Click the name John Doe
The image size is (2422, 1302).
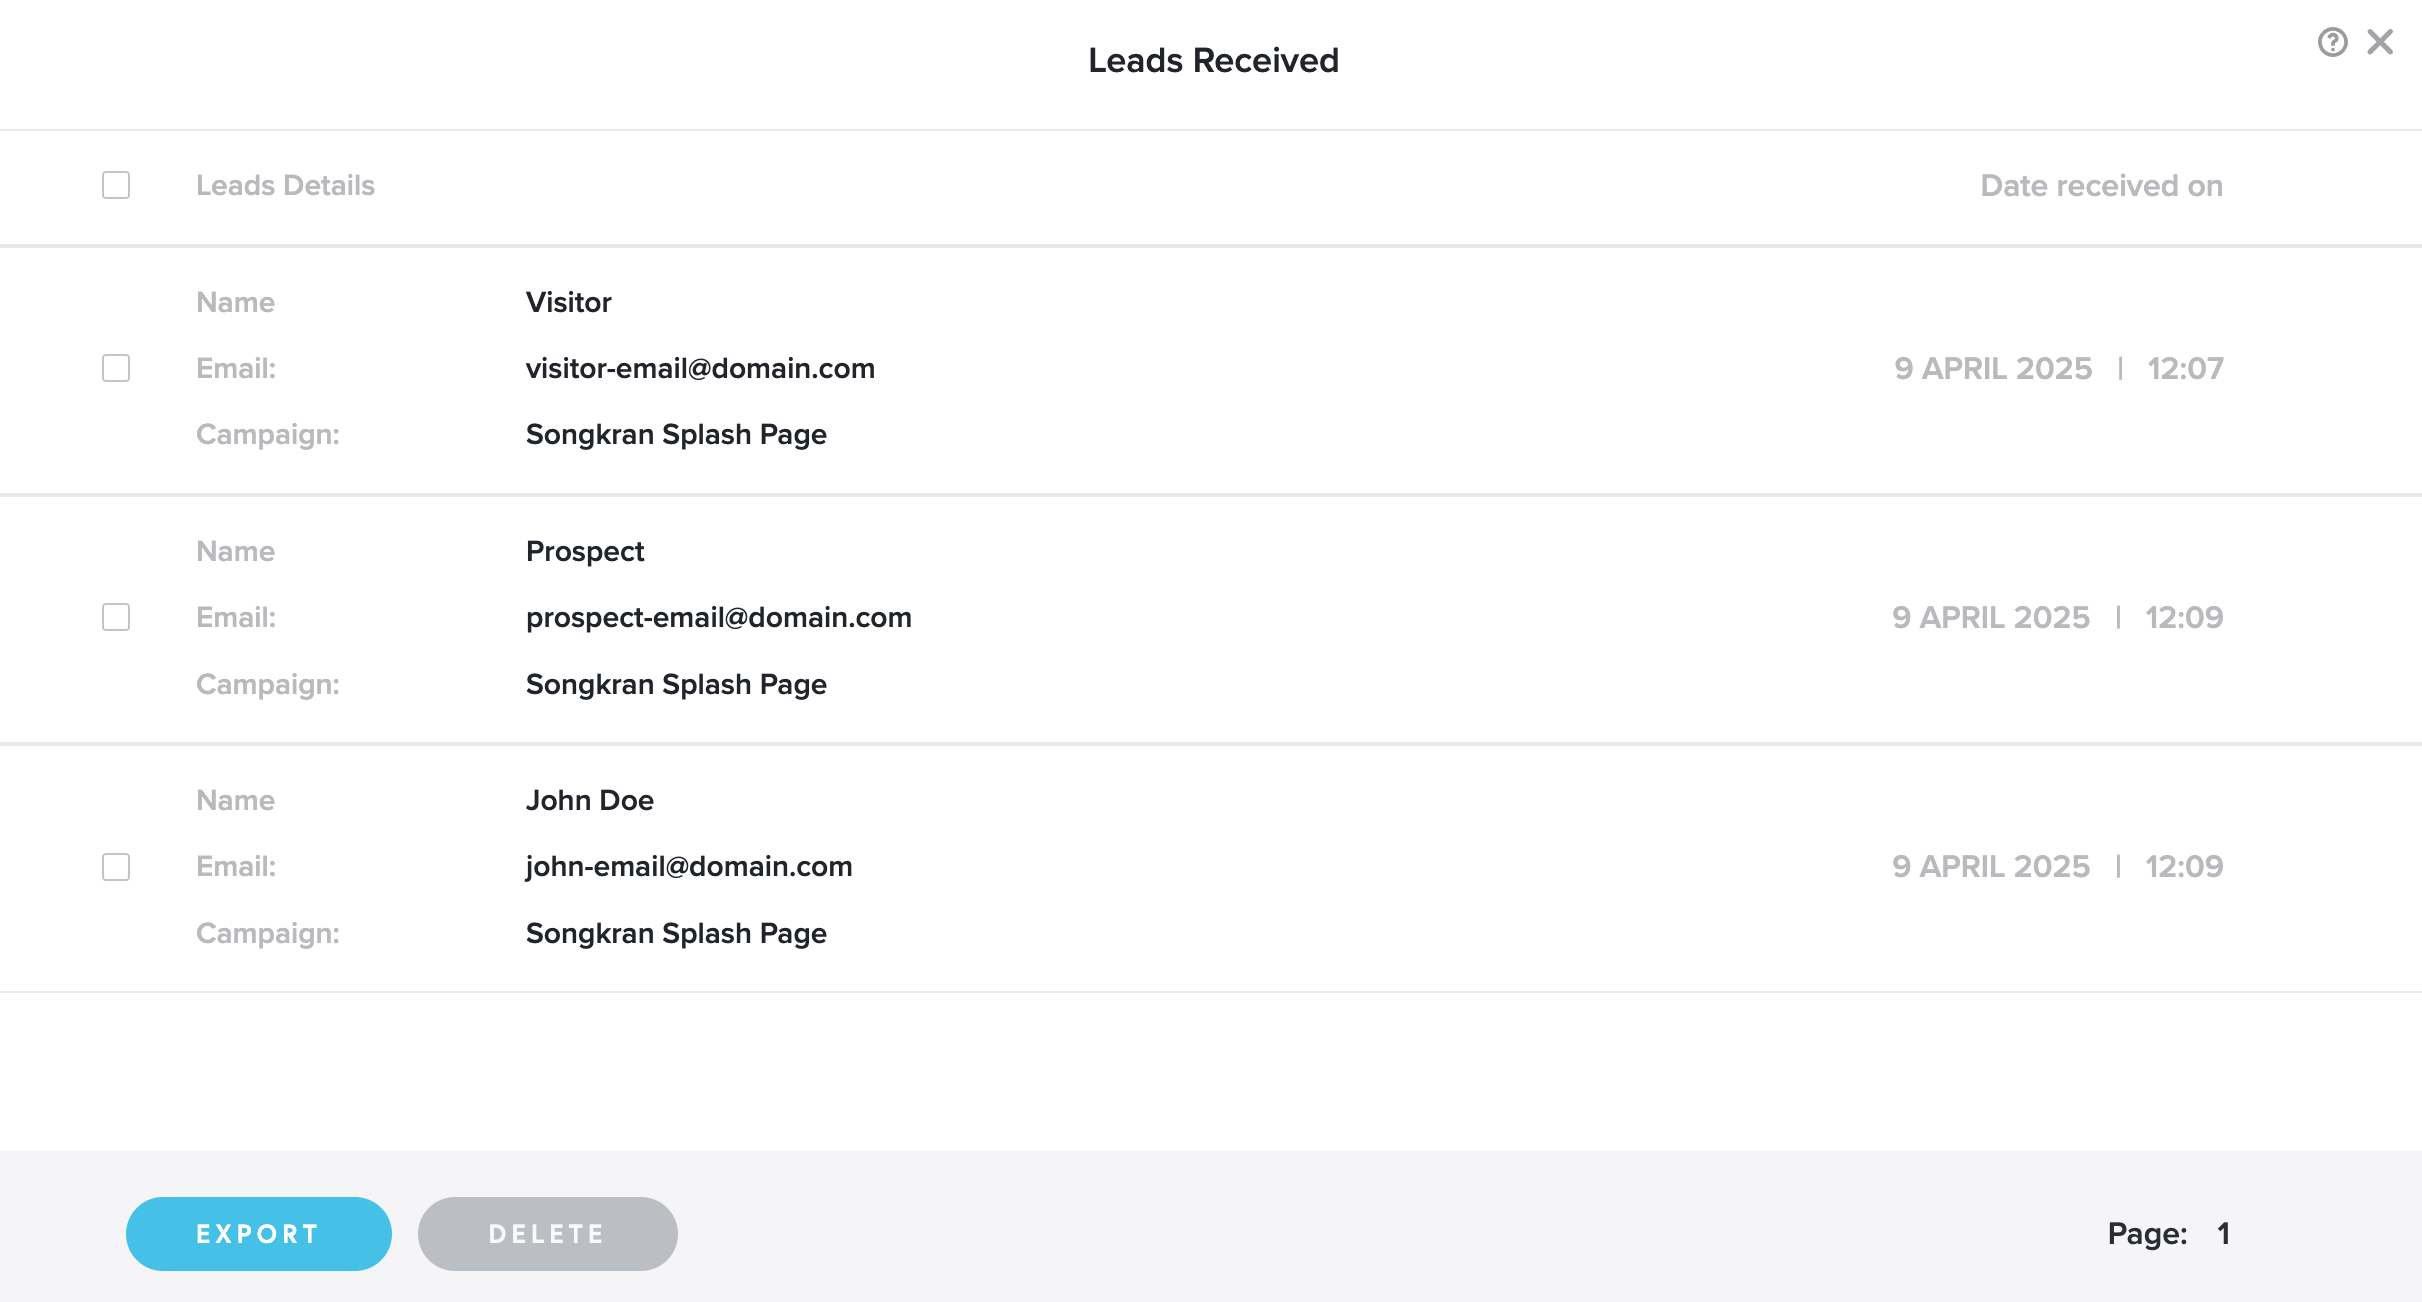click(589, 800)
